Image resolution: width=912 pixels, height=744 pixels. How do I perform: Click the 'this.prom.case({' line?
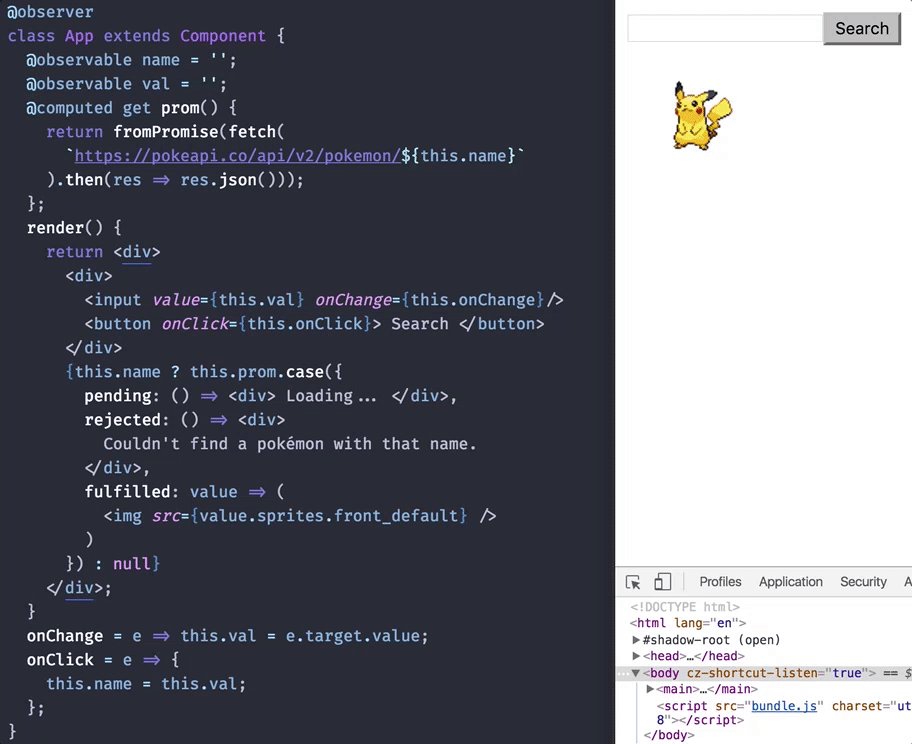tap(204, 372)
